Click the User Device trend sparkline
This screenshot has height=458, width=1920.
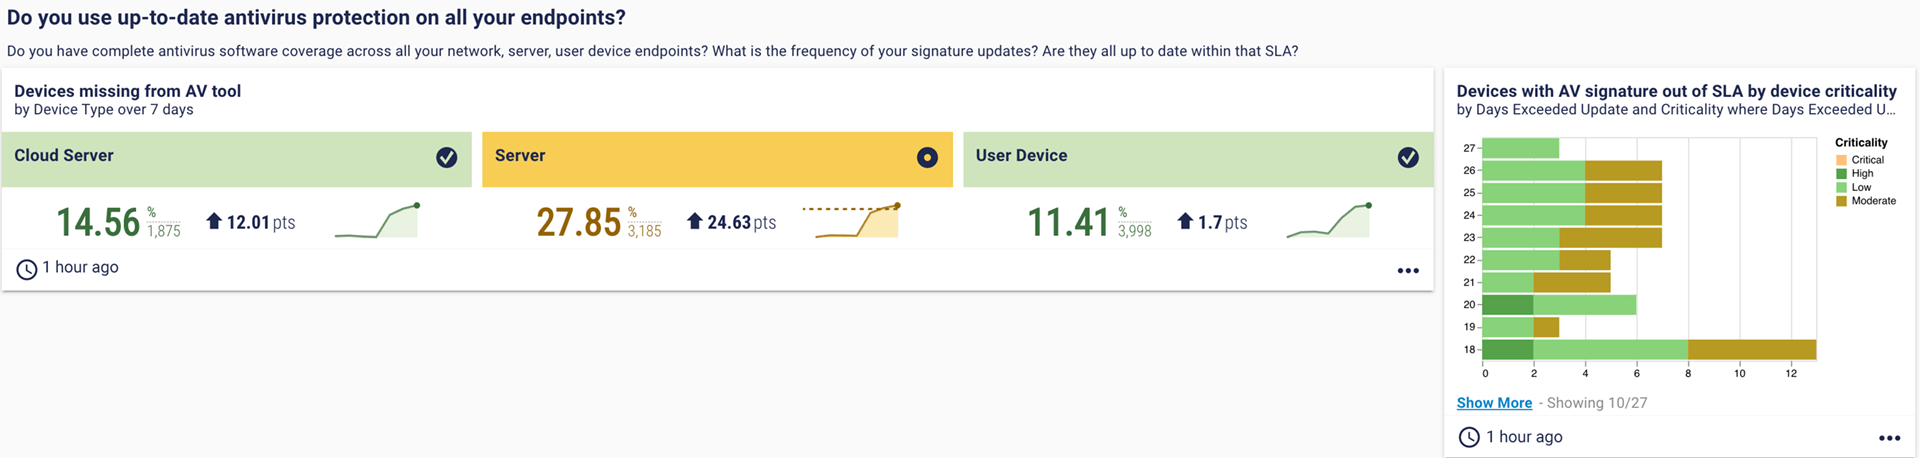[1328, 221]
